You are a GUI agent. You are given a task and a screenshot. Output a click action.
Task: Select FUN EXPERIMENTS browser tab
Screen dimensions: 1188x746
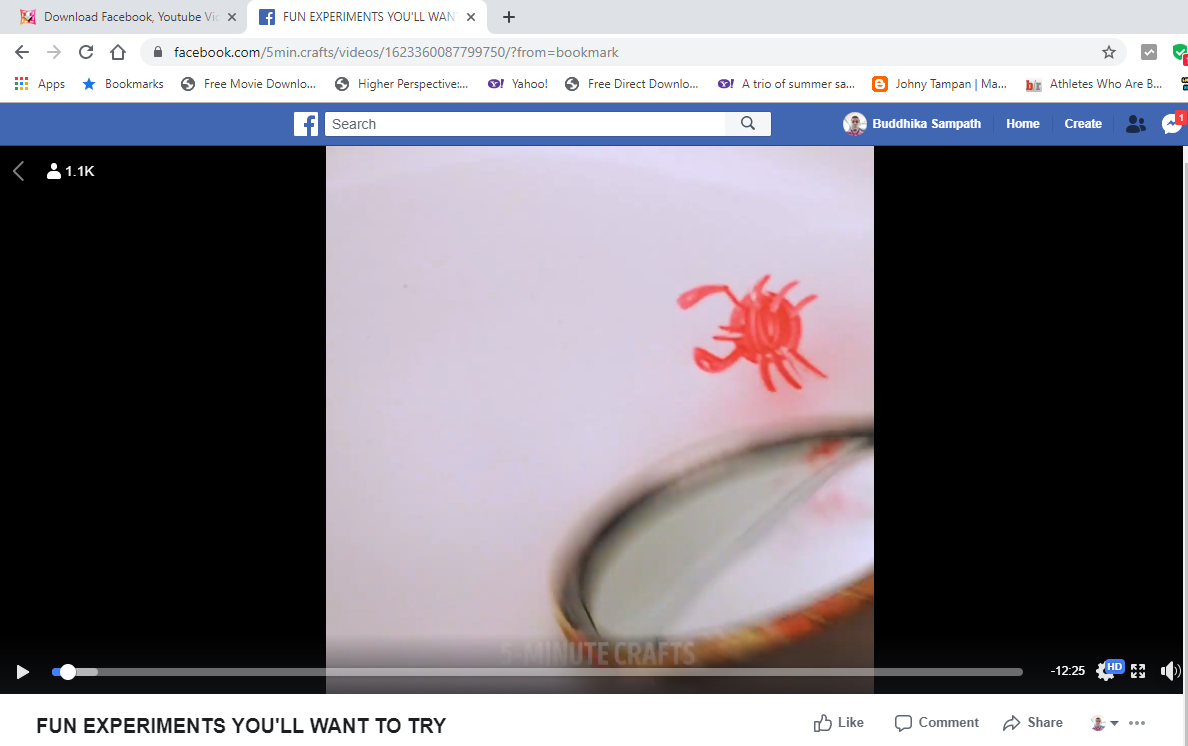[x=367, y=17]
